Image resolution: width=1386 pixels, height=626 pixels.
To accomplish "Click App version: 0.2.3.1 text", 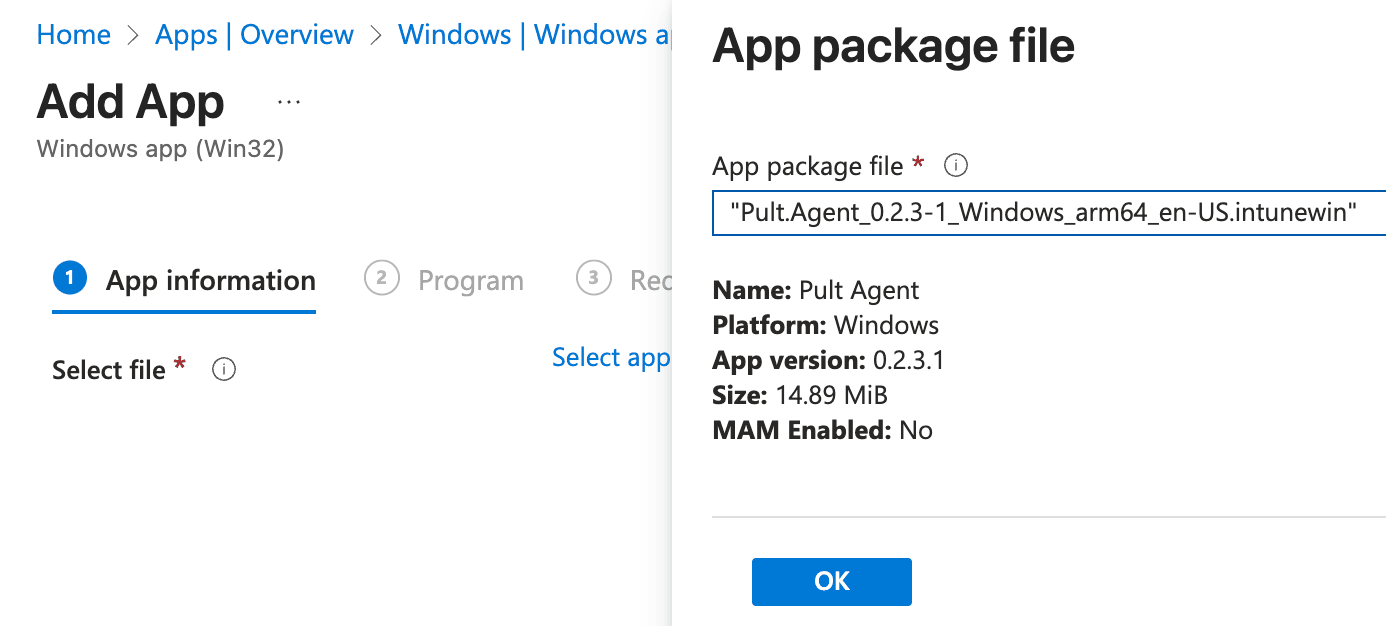I will pyautogui.click(x=828, y=360).
